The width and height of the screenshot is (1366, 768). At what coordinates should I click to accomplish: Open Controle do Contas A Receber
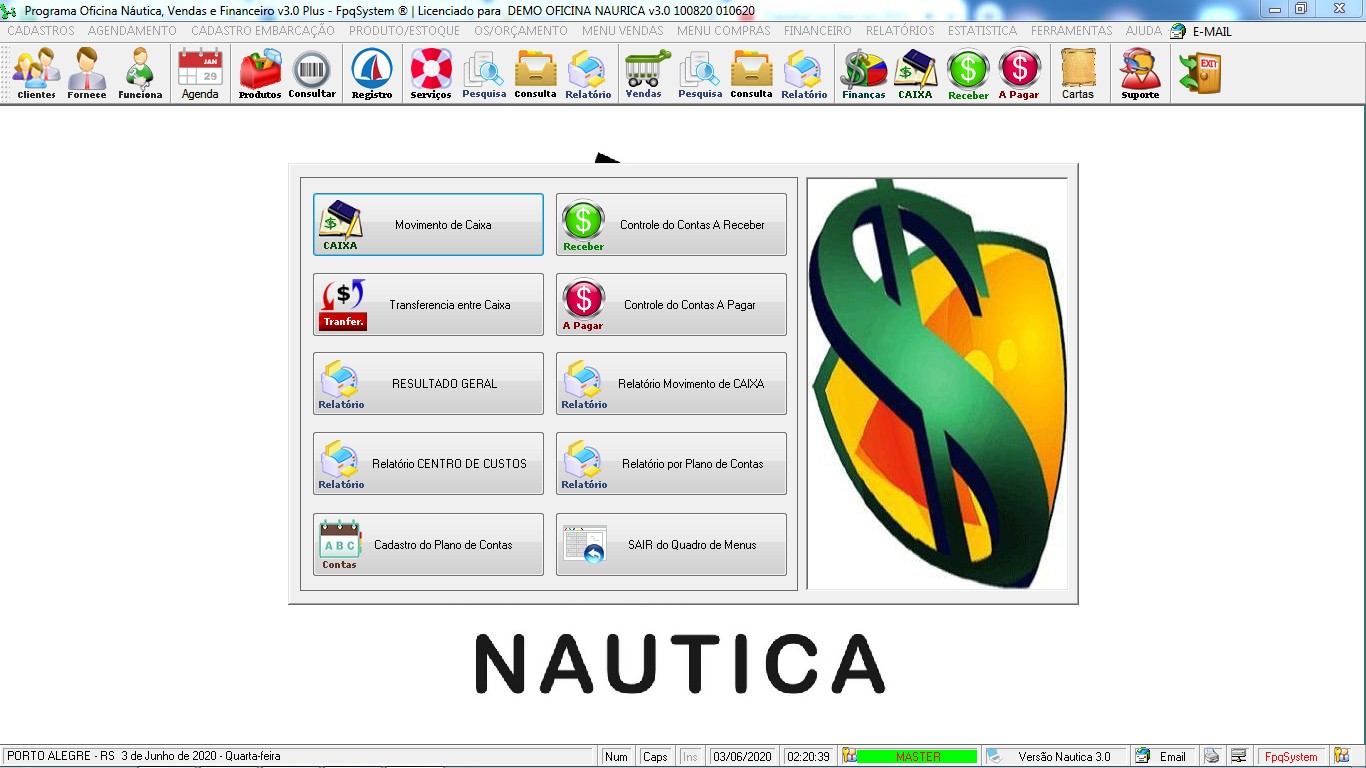click(671, 225)
